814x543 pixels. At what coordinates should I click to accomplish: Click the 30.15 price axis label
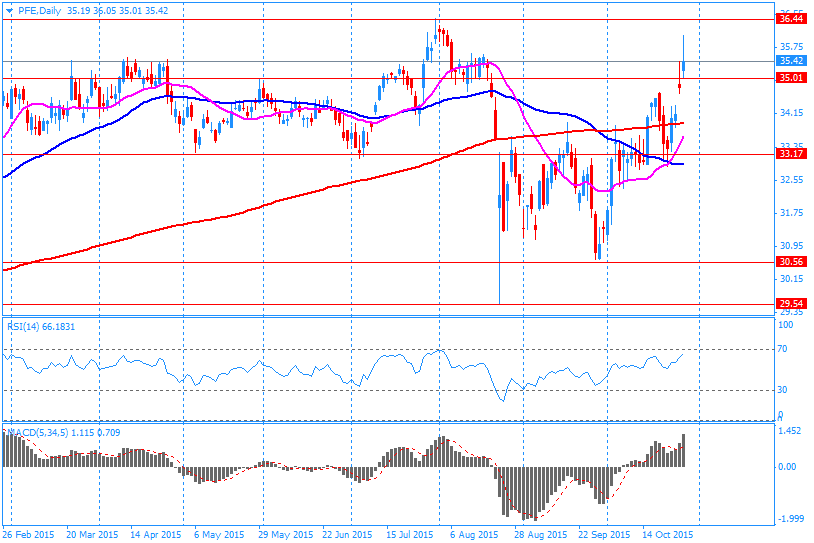pos(791,279)
